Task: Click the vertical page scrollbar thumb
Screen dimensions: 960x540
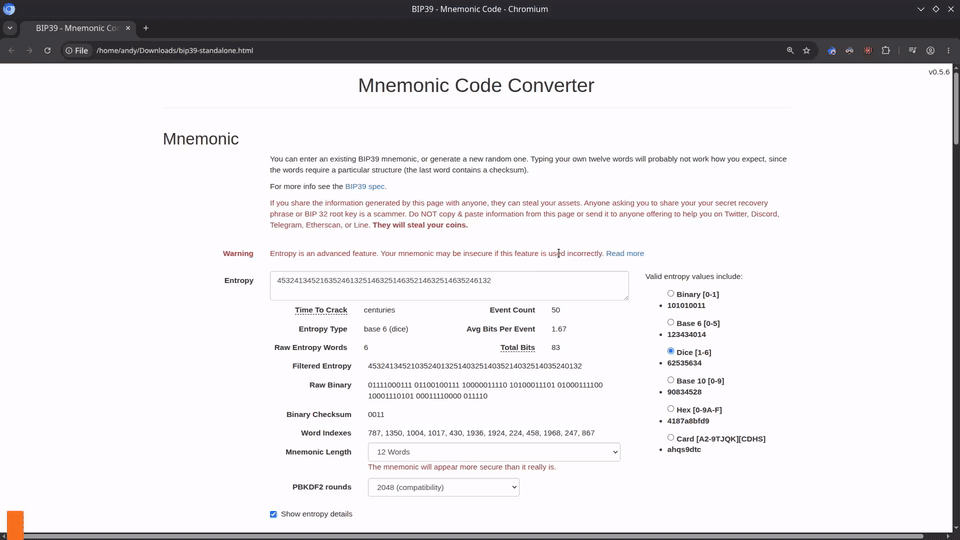Action: [x=956, y=108]
